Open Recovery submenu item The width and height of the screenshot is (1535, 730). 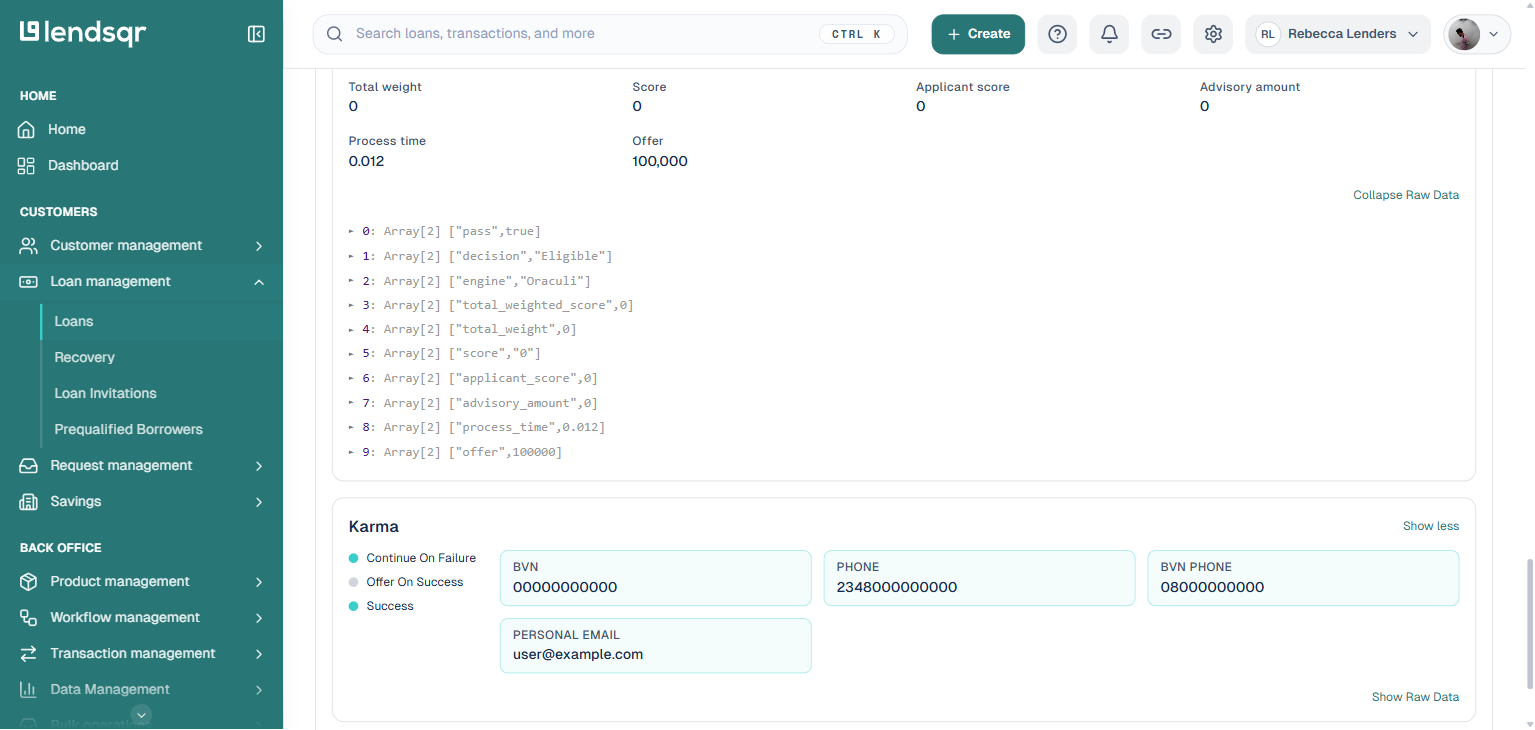coord(84,357)
